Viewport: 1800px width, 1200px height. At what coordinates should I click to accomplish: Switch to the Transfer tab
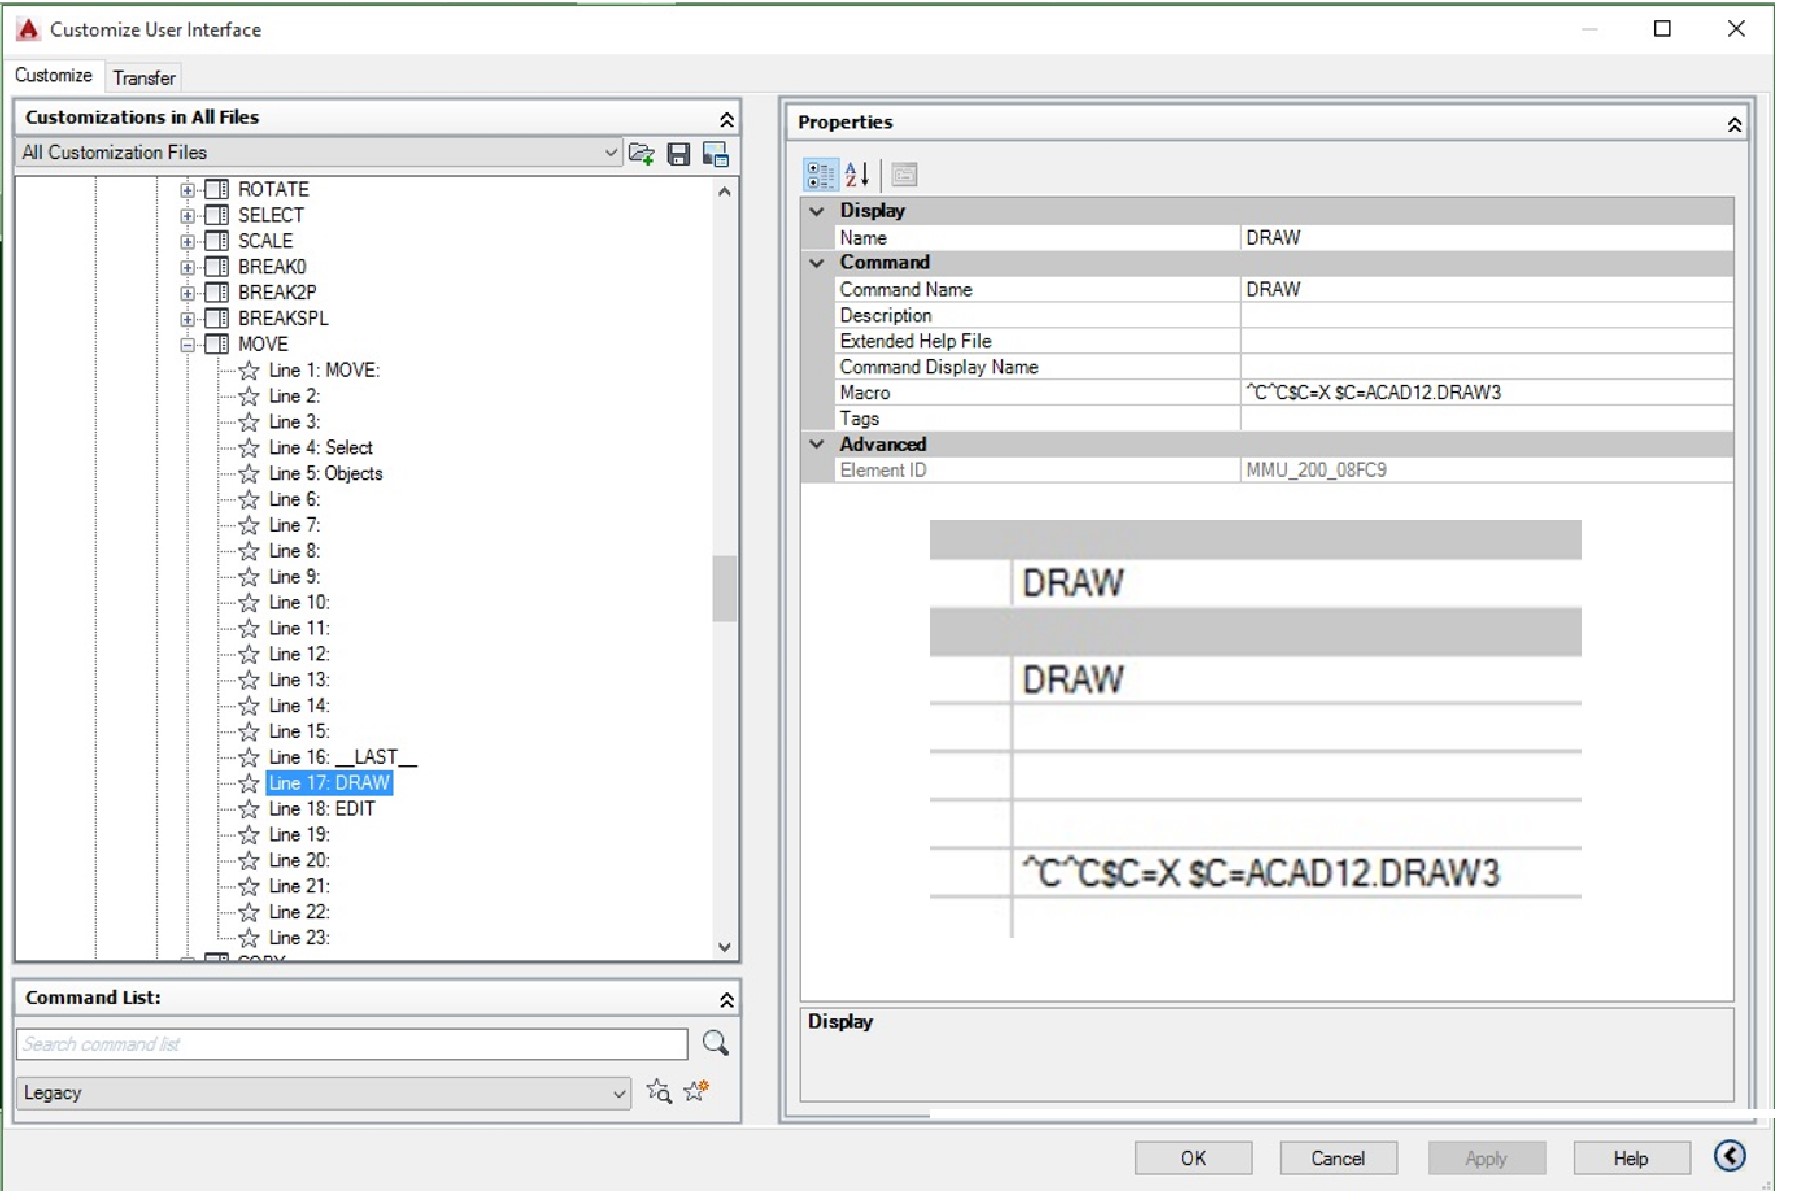(144, 77)
